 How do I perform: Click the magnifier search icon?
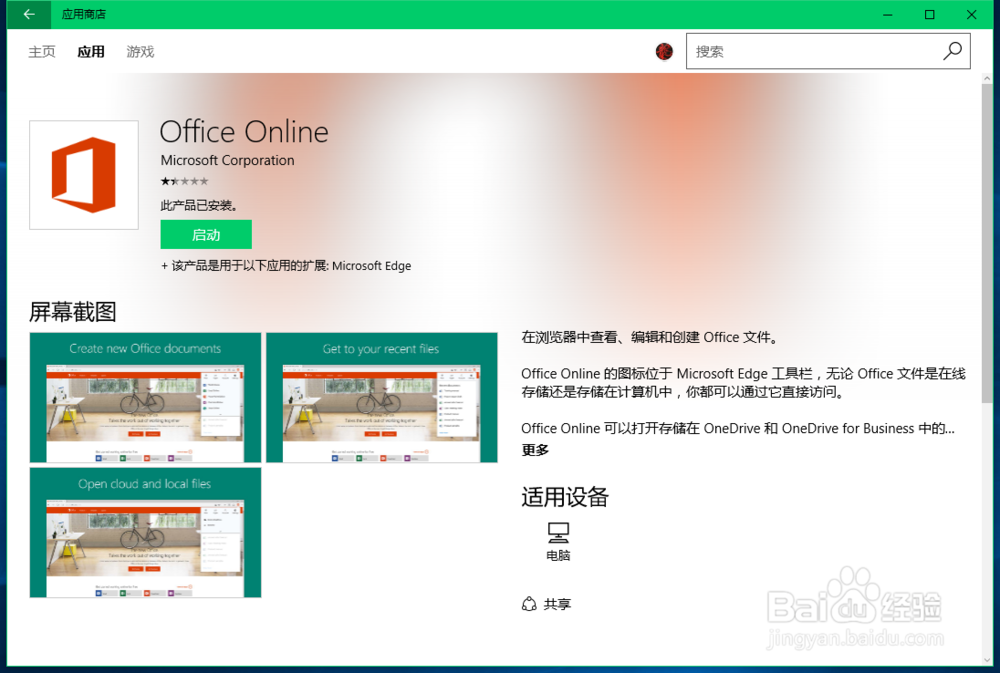tap(952, 51)
